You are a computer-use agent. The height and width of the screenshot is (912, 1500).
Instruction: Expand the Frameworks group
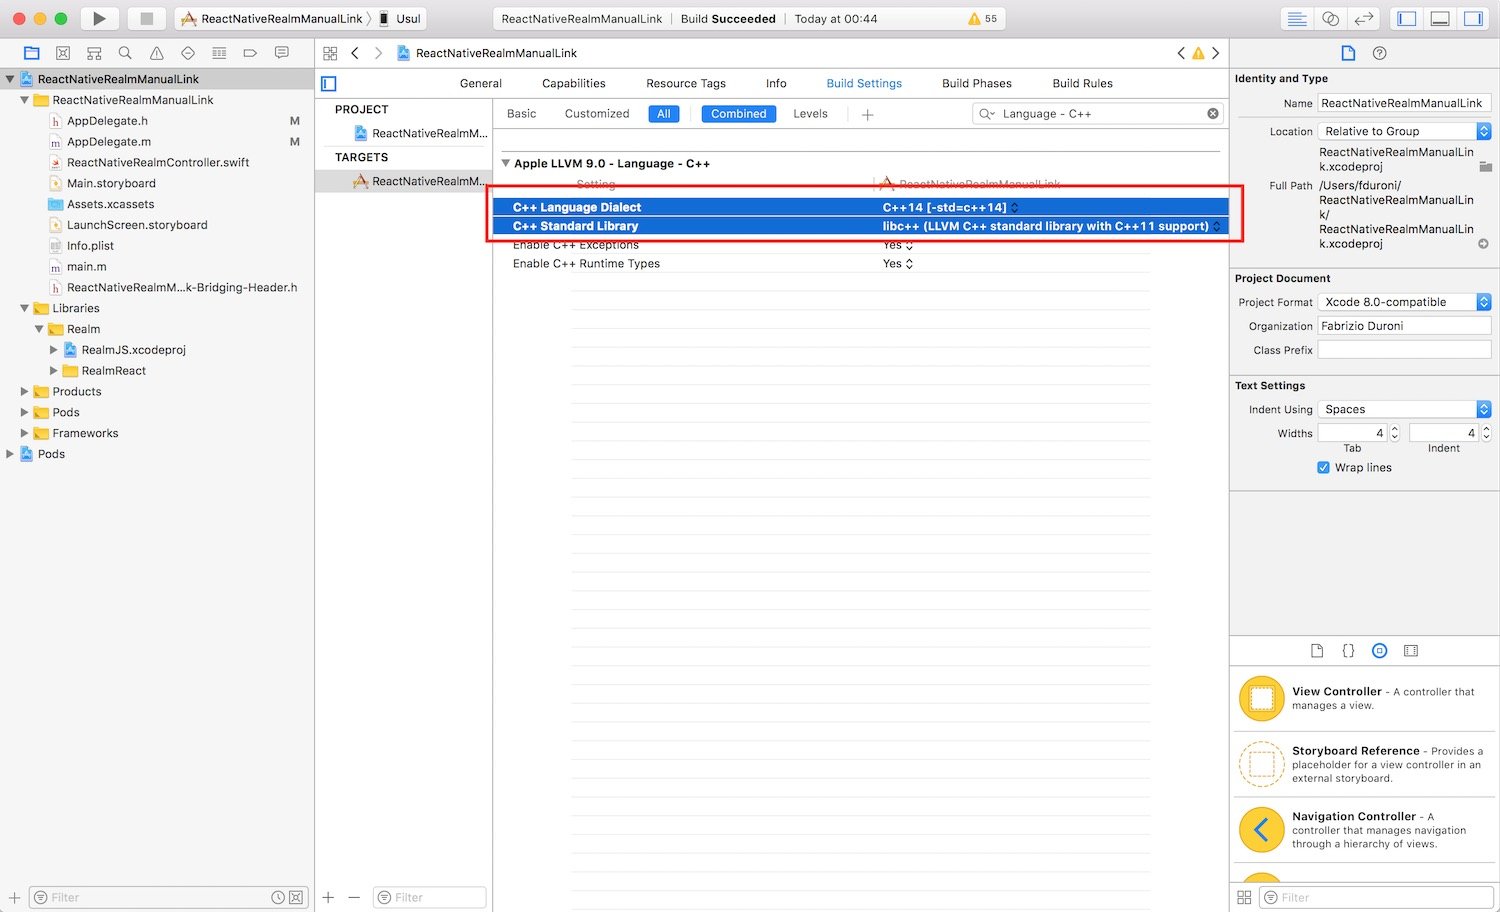coord(25,434)
